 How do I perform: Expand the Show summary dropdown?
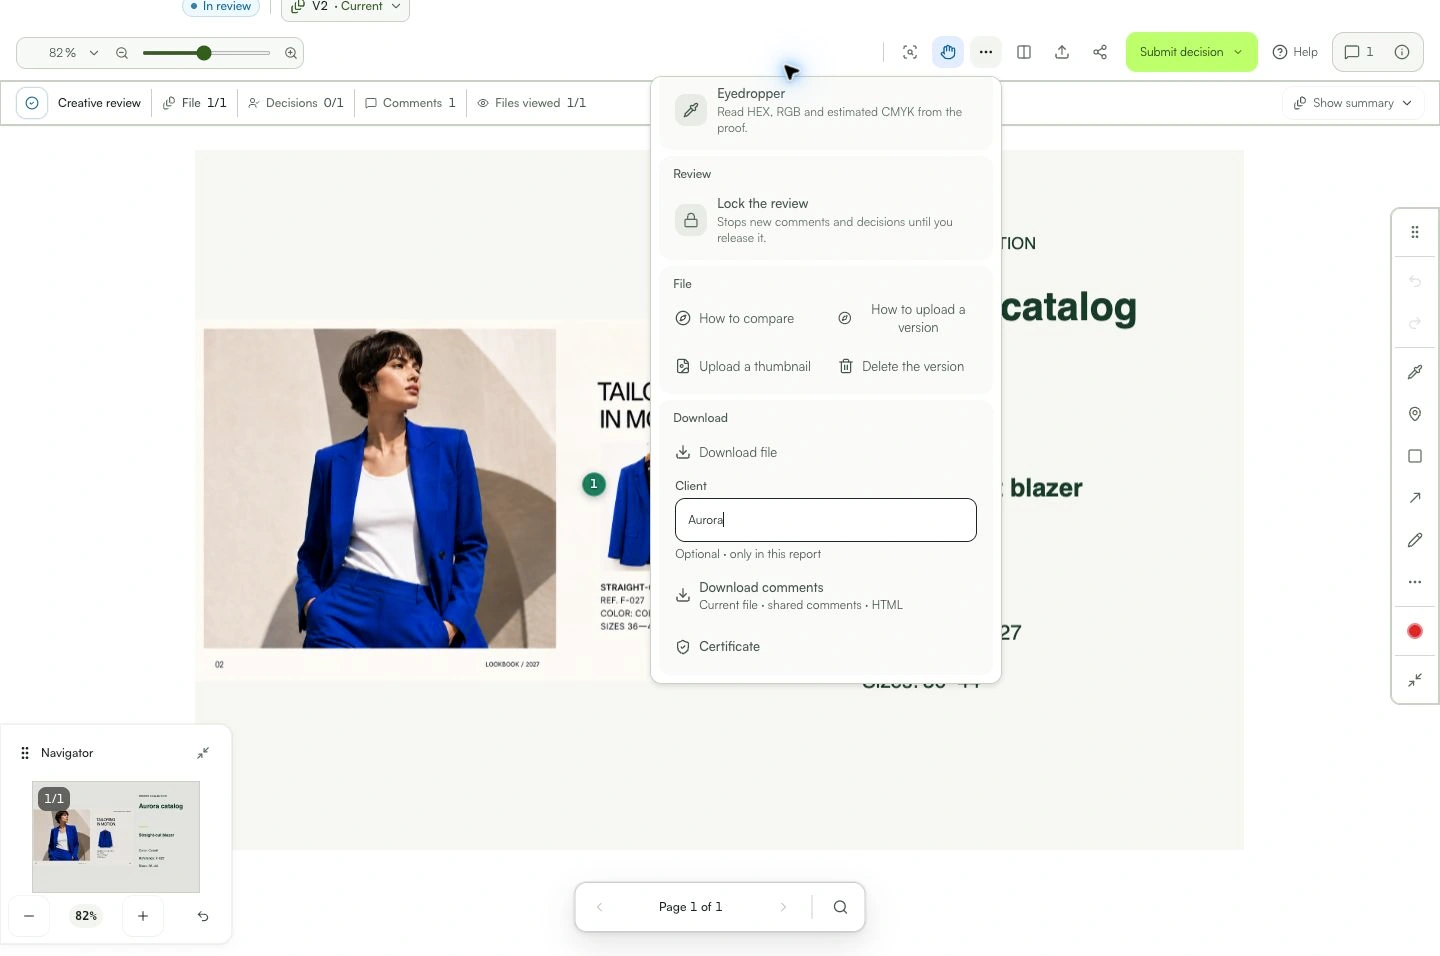click(x=1353, y=103)
